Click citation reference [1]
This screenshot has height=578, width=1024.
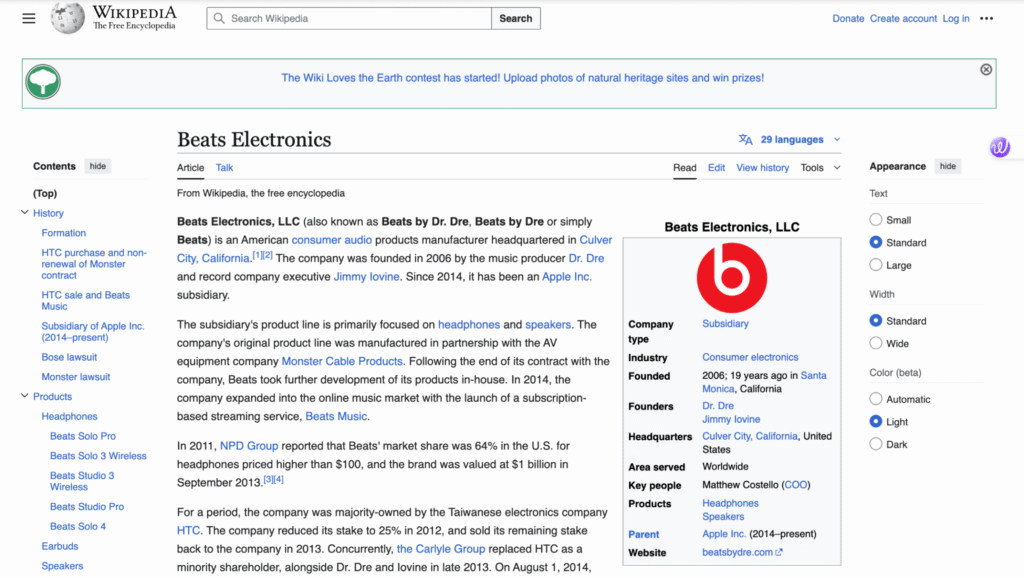[x=257, y=255]
